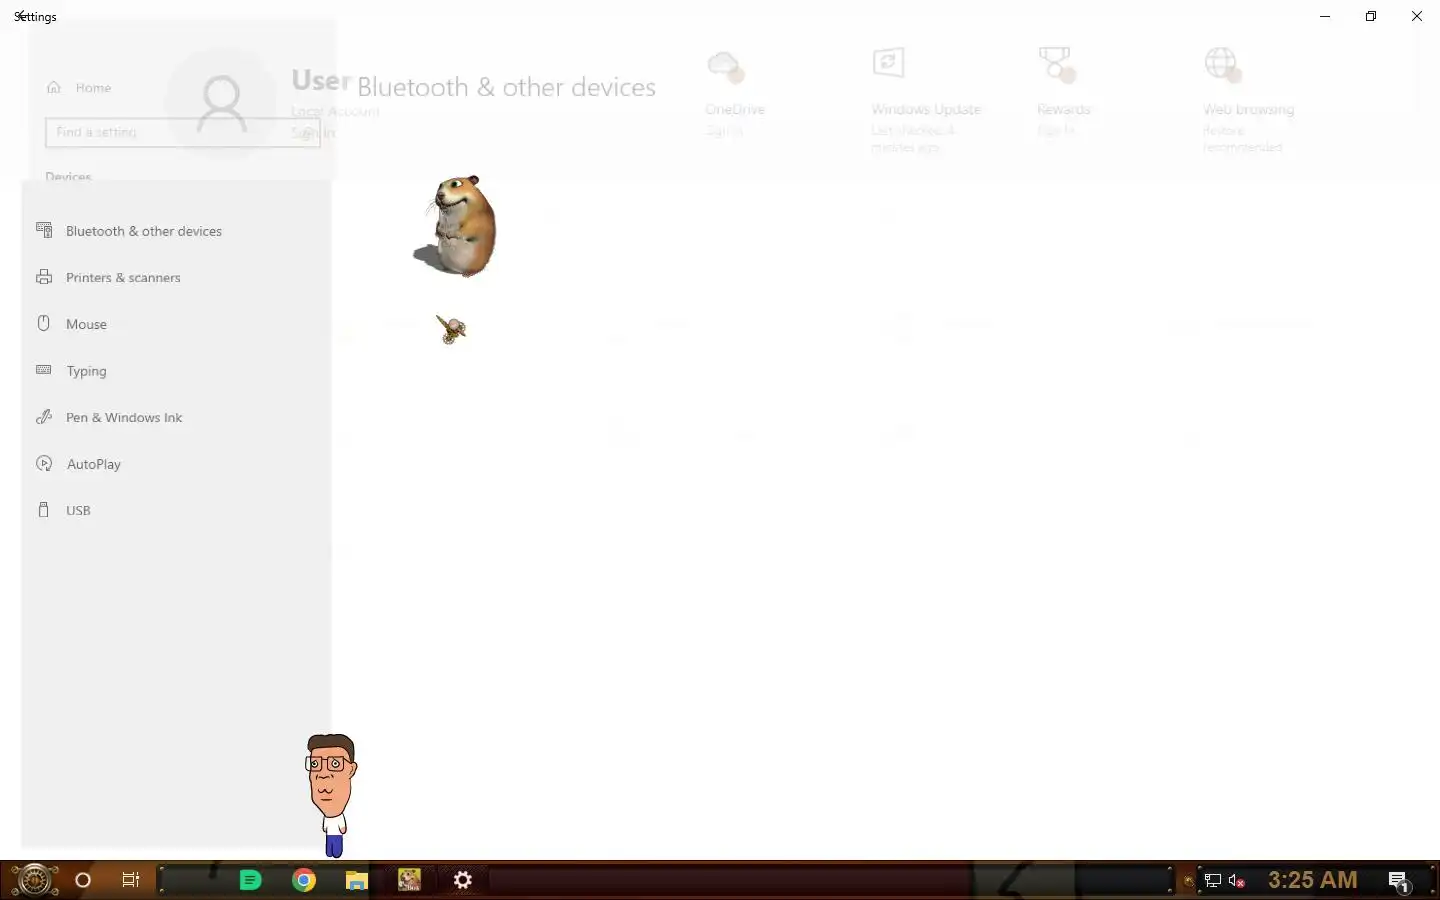Restore down the Settings window
Screen dimensions: 1440x900
[1371, 16]
